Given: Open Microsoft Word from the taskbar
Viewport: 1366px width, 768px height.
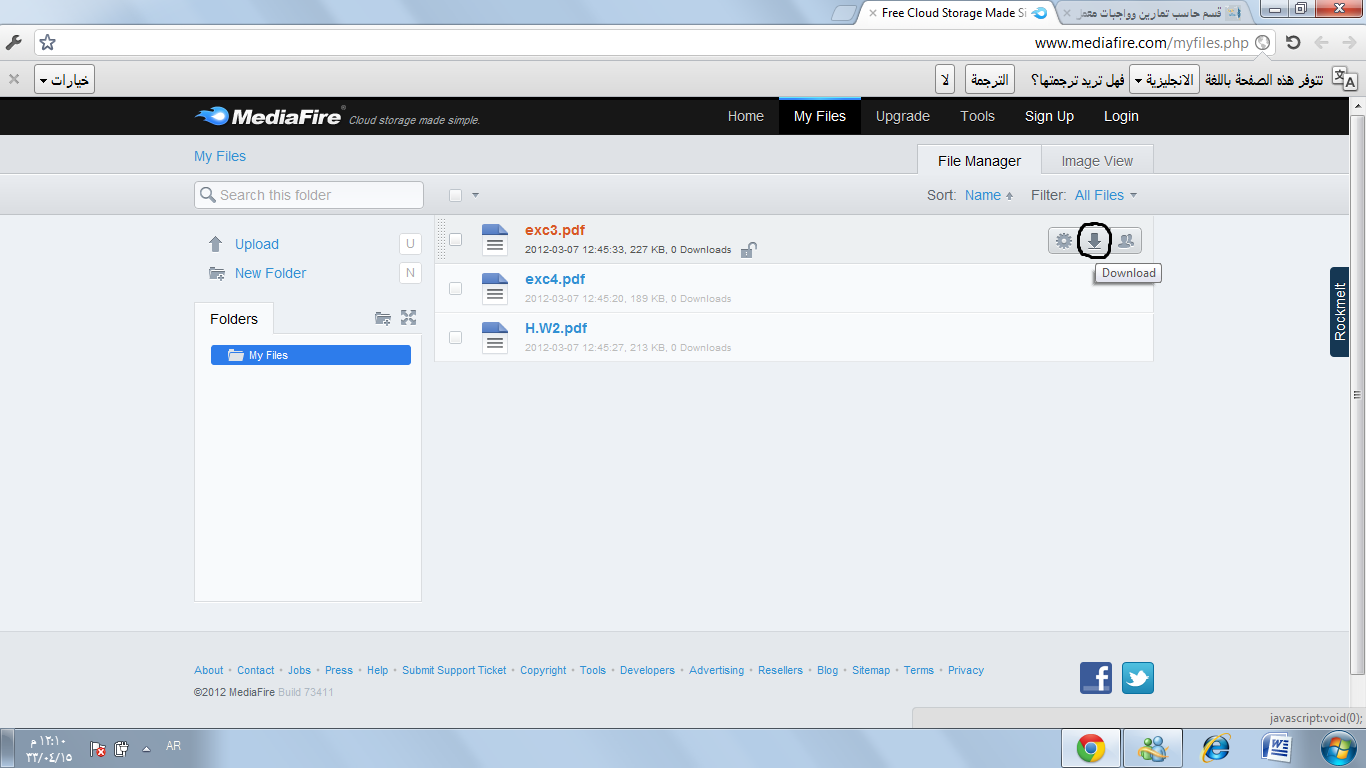Looking at the screenshot, I should [1279, 748].
